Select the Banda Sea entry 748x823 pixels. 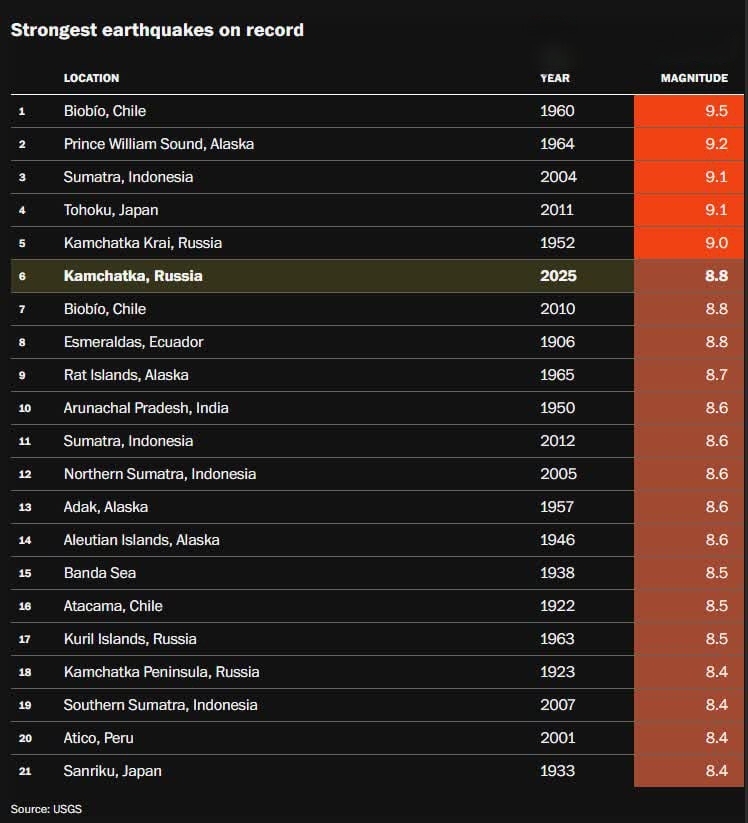[99, 573]
